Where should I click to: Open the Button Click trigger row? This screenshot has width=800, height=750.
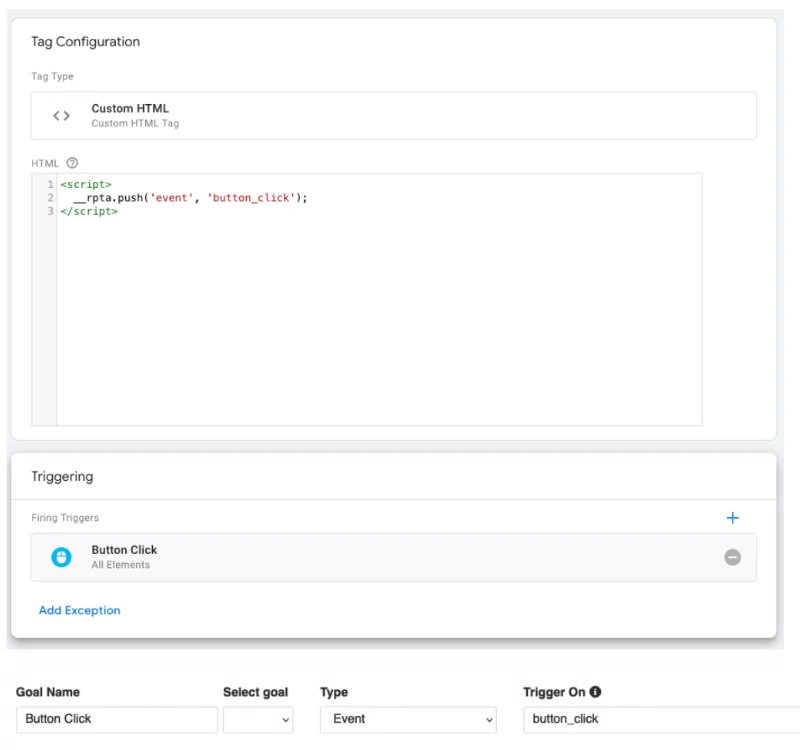[x=393, y=557]
